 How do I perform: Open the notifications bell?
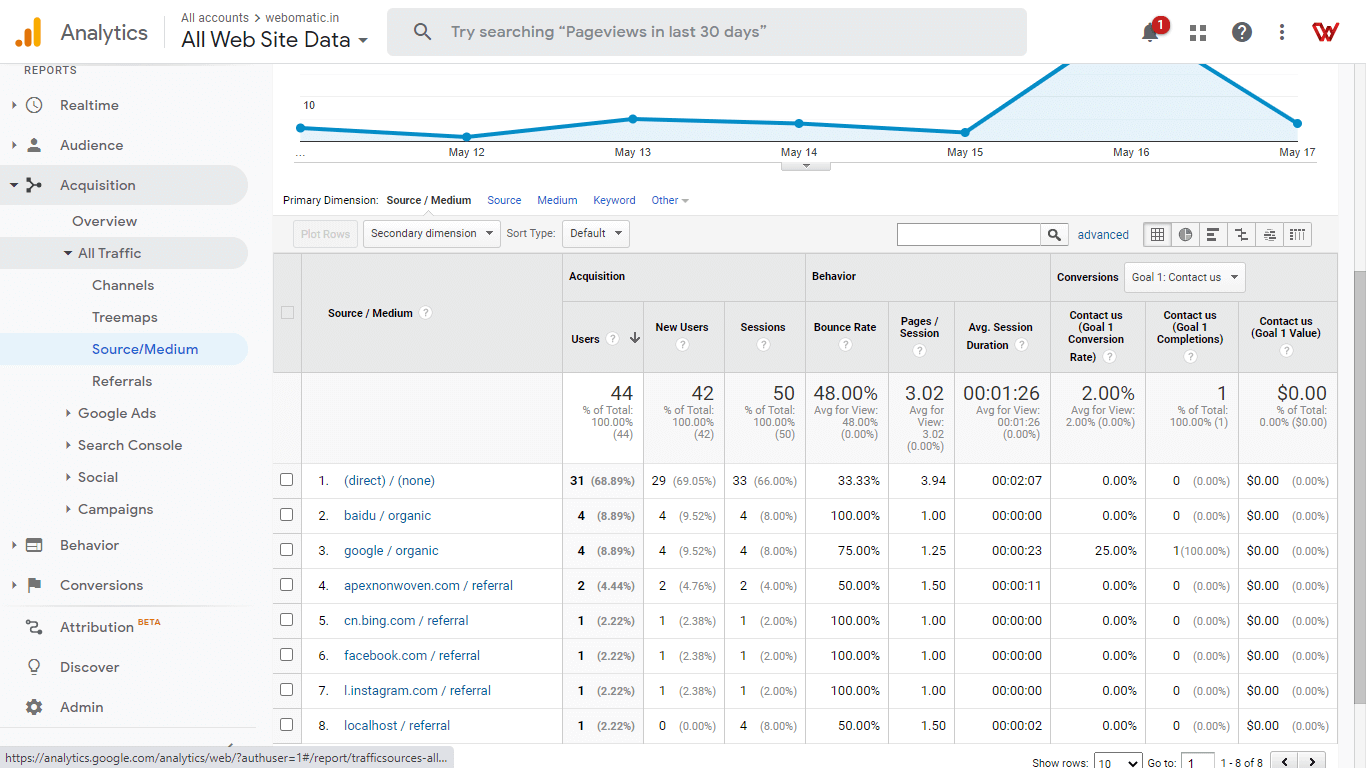coord(1150,32)
